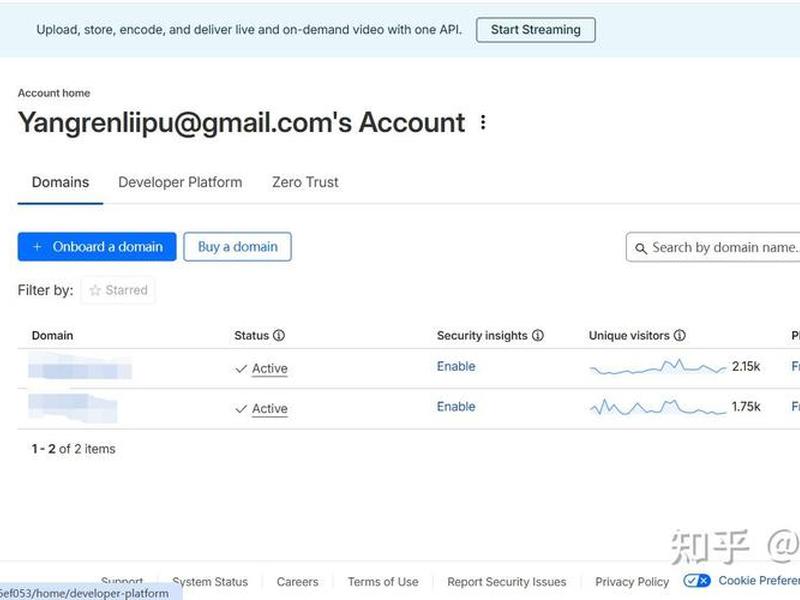The image size is (800, 600).
Task: Click the Start Streaming button
Action: point(536,30)
